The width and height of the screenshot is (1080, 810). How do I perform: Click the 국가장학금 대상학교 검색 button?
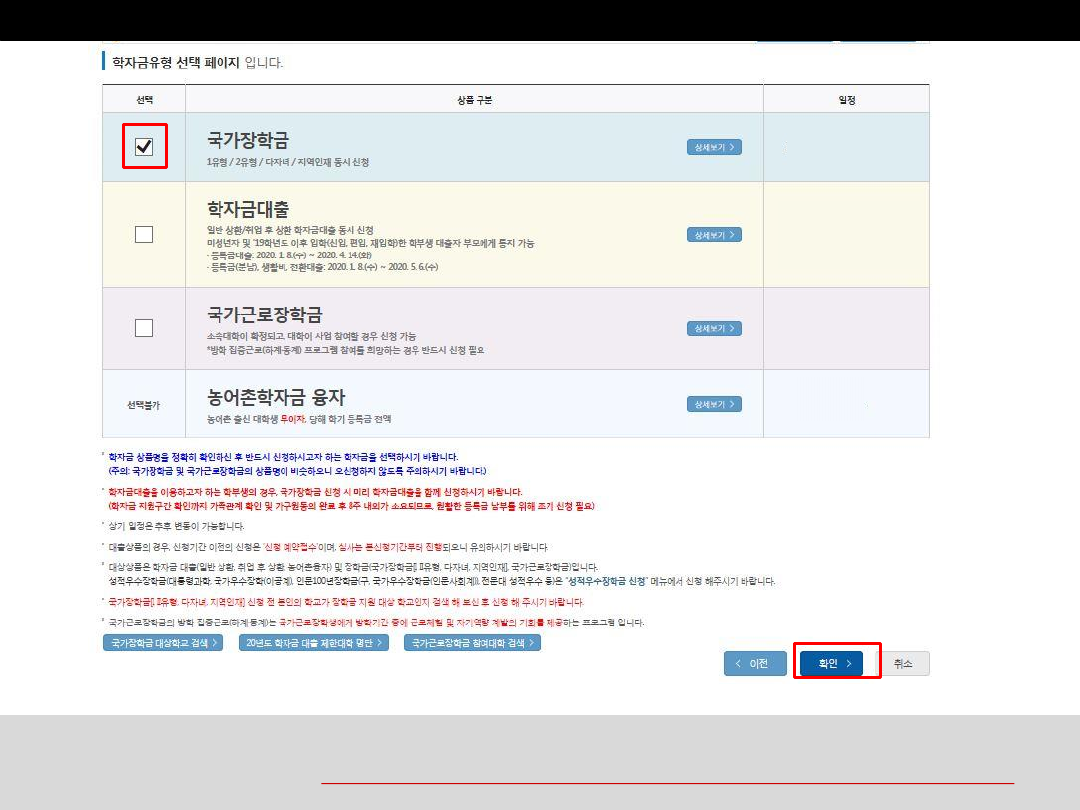click(162, 643)
